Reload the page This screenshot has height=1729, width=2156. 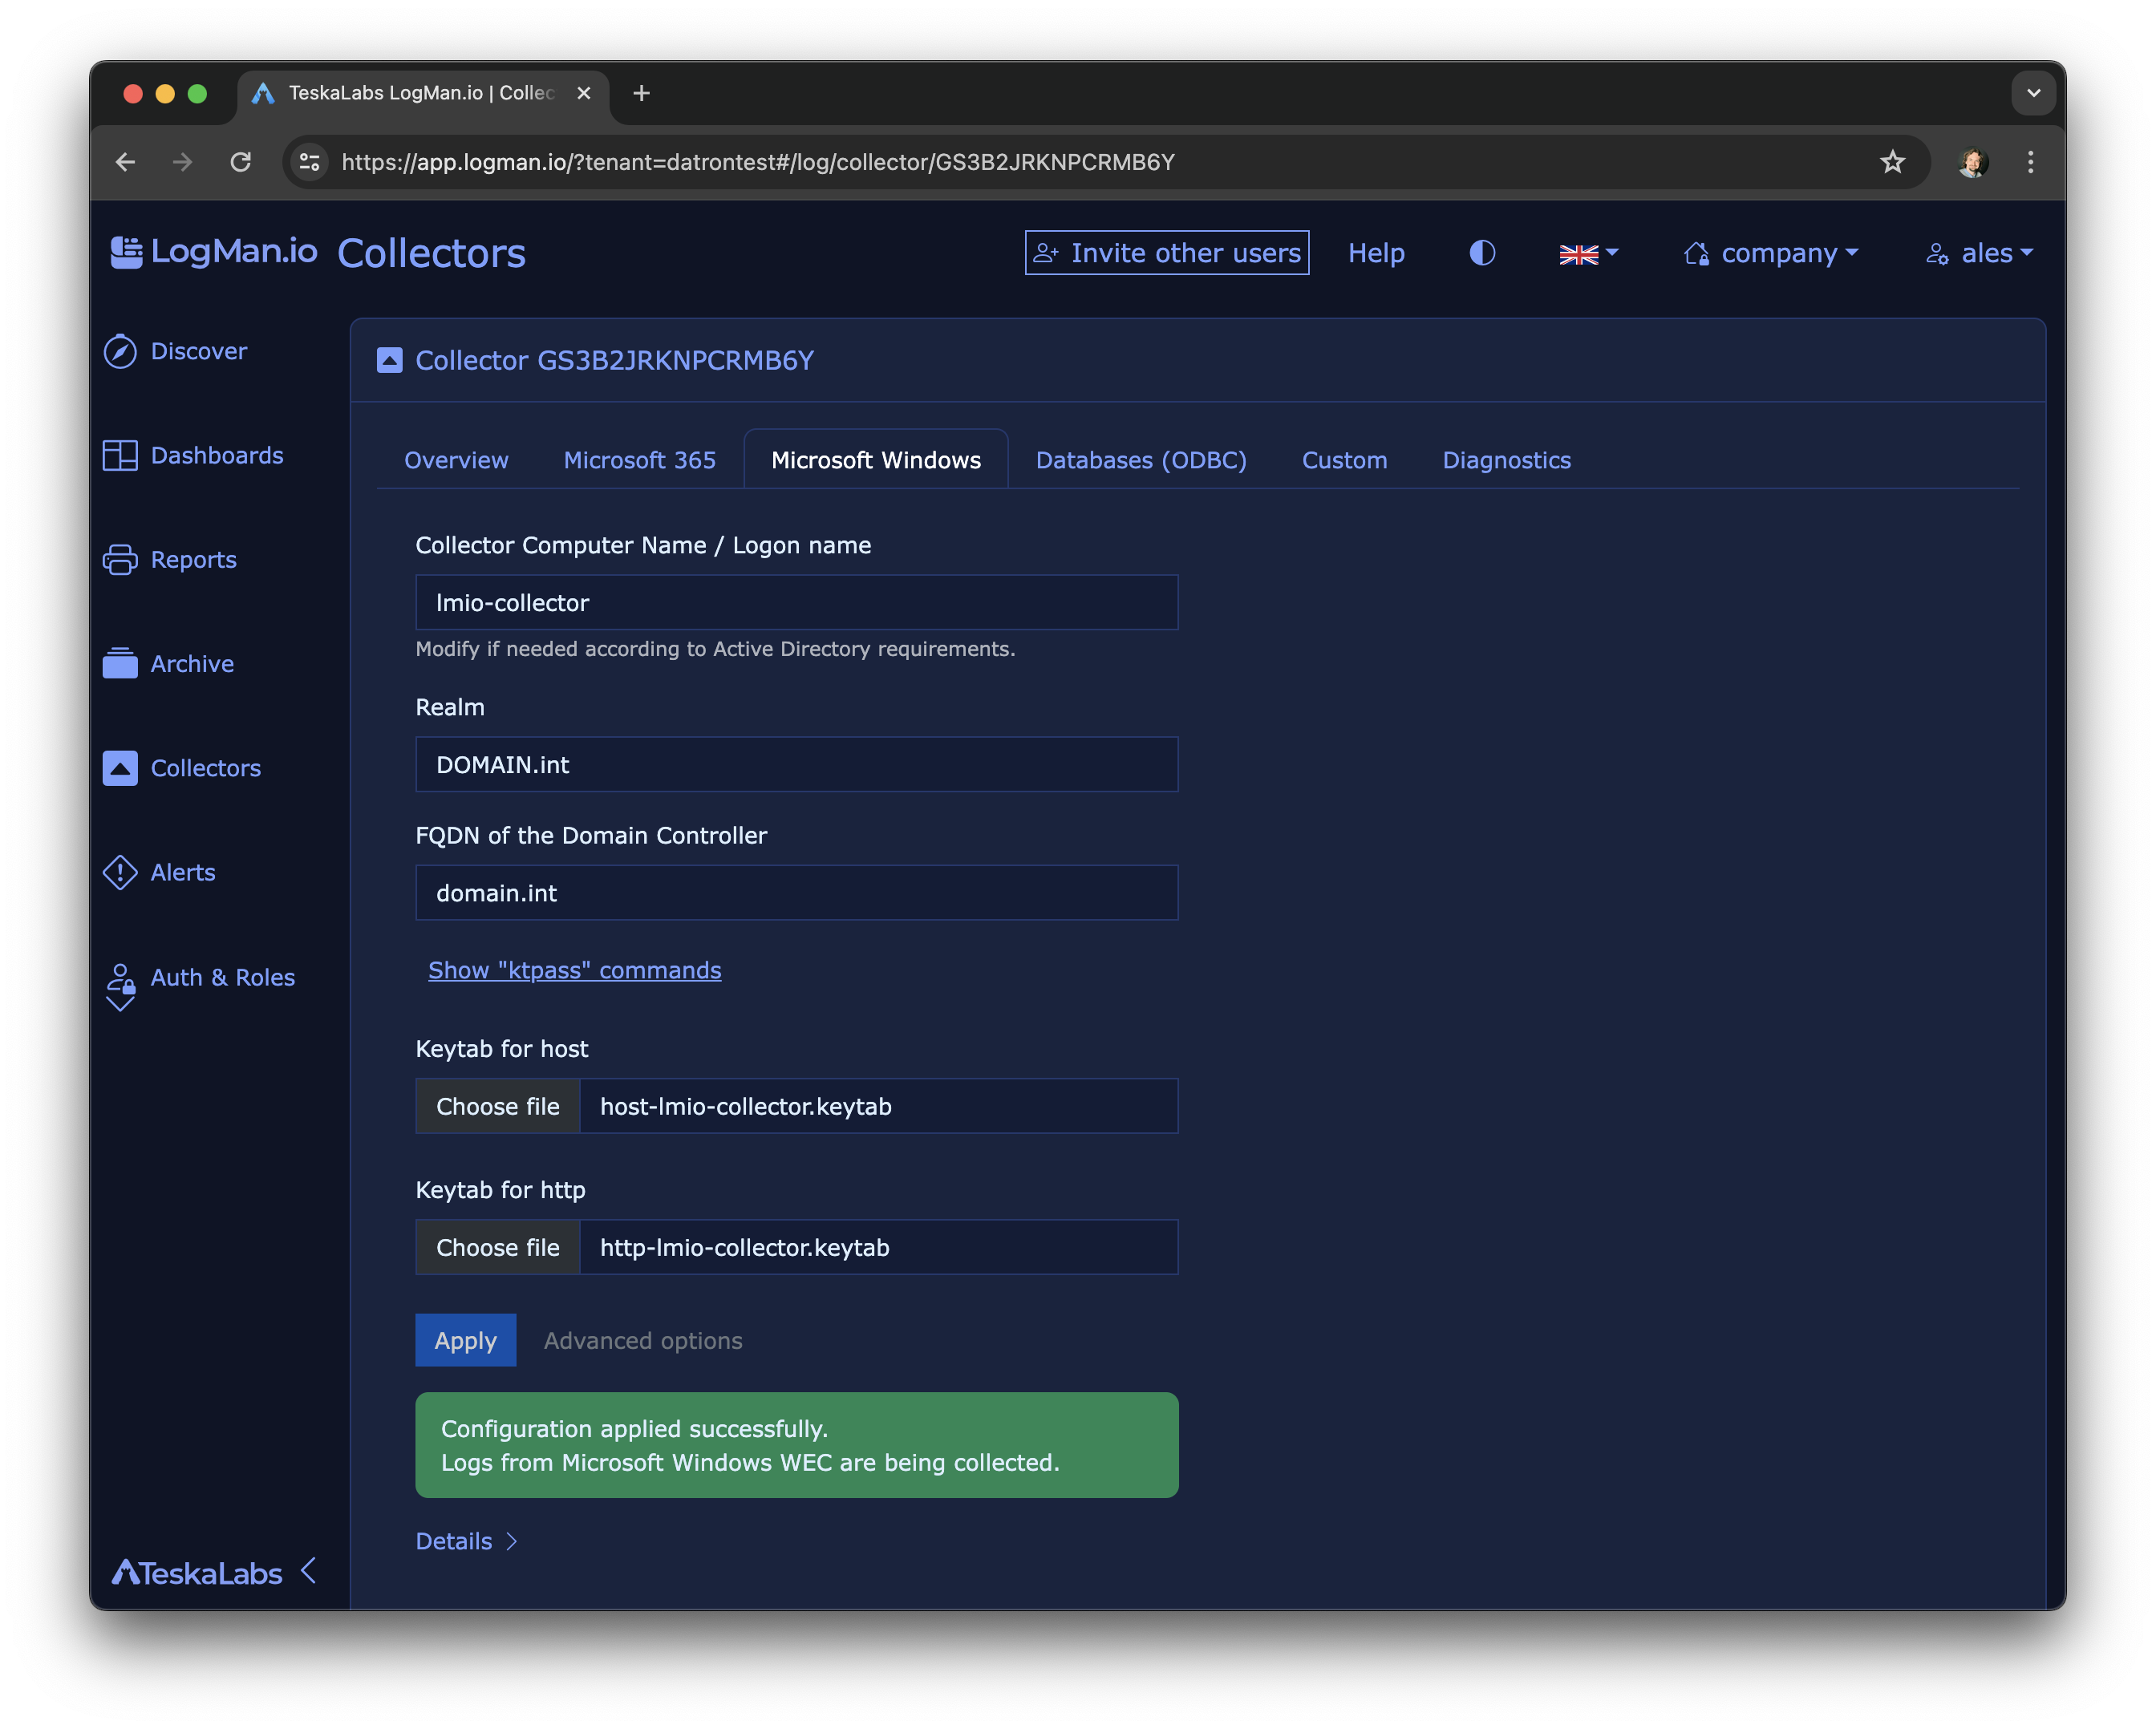(240, 162)
